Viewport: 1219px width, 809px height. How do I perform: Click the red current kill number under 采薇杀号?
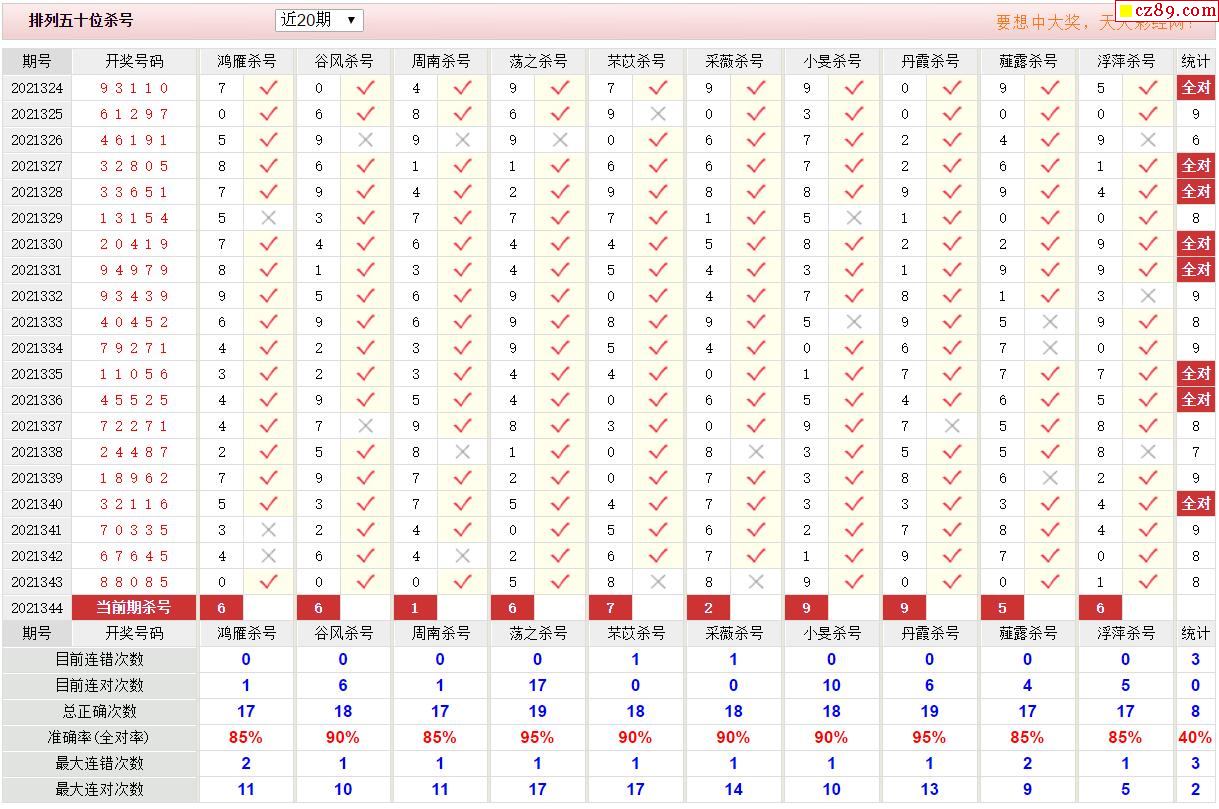[708, 608]
